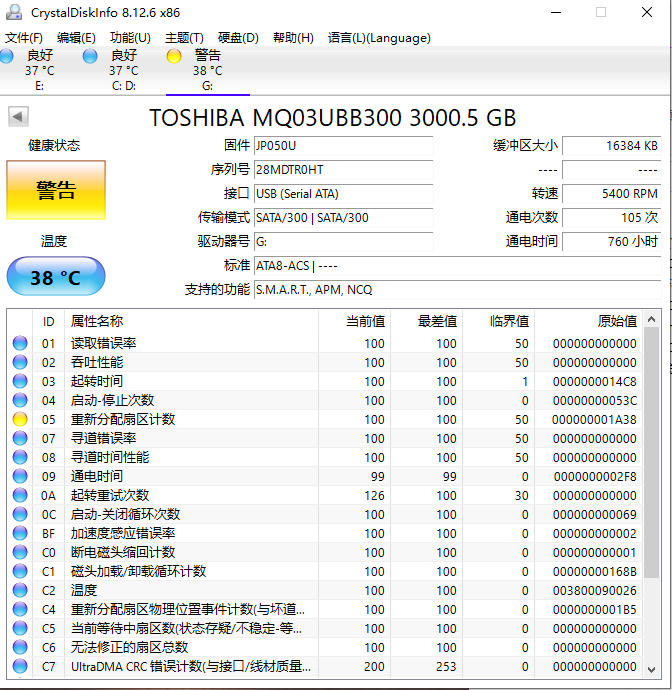
Task: Click the 支持的功能 field S.M.A.R.T., APM, NCQ
Action: tap(458, 290)
